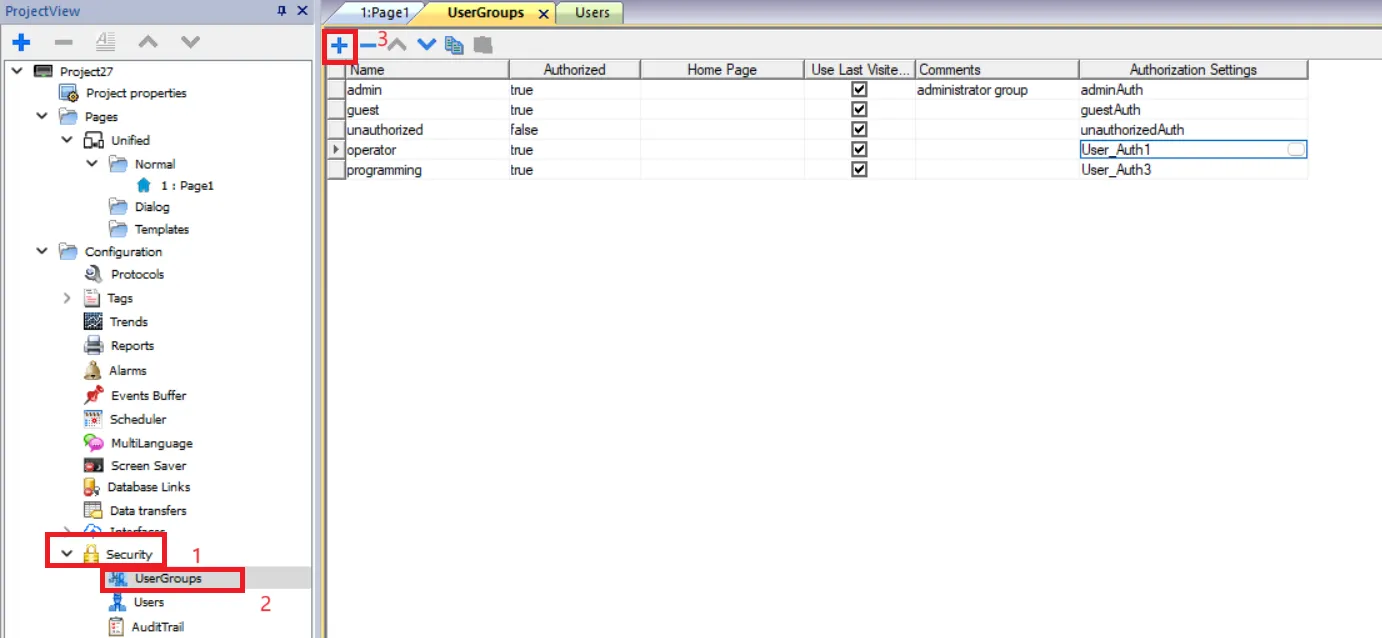Open User_Auth1 authorization settings button

[x=1296, y=150]
